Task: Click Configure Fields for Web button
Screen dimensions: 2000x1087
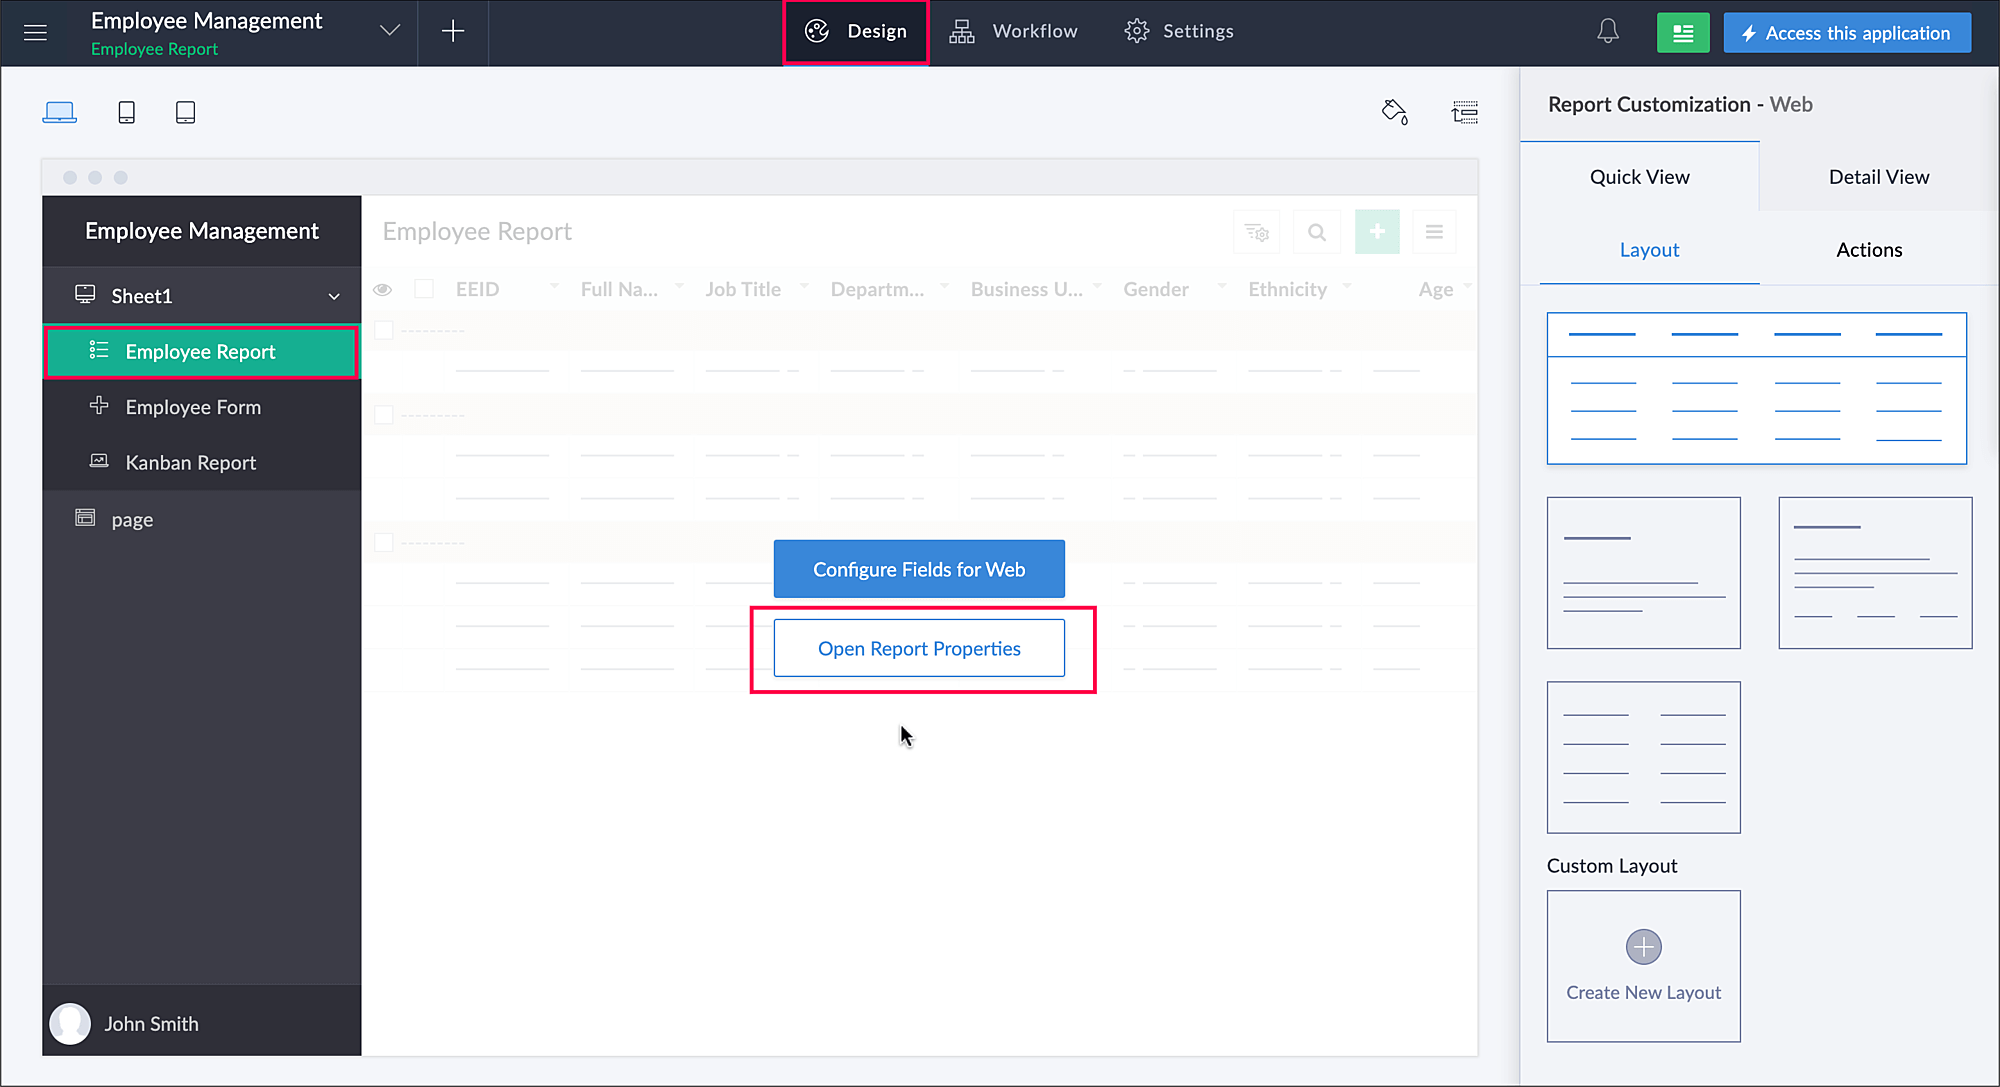Action: (918, 569)
